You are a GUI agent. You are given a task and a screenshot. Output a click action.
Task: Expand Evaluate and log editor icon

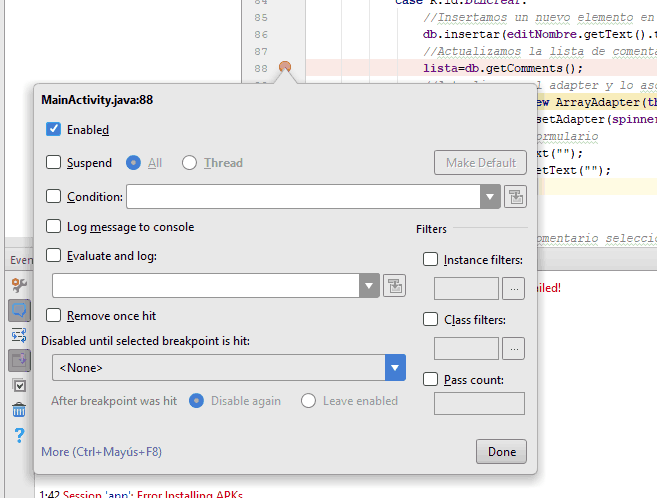pyautogui.click(x=394, y=286)
